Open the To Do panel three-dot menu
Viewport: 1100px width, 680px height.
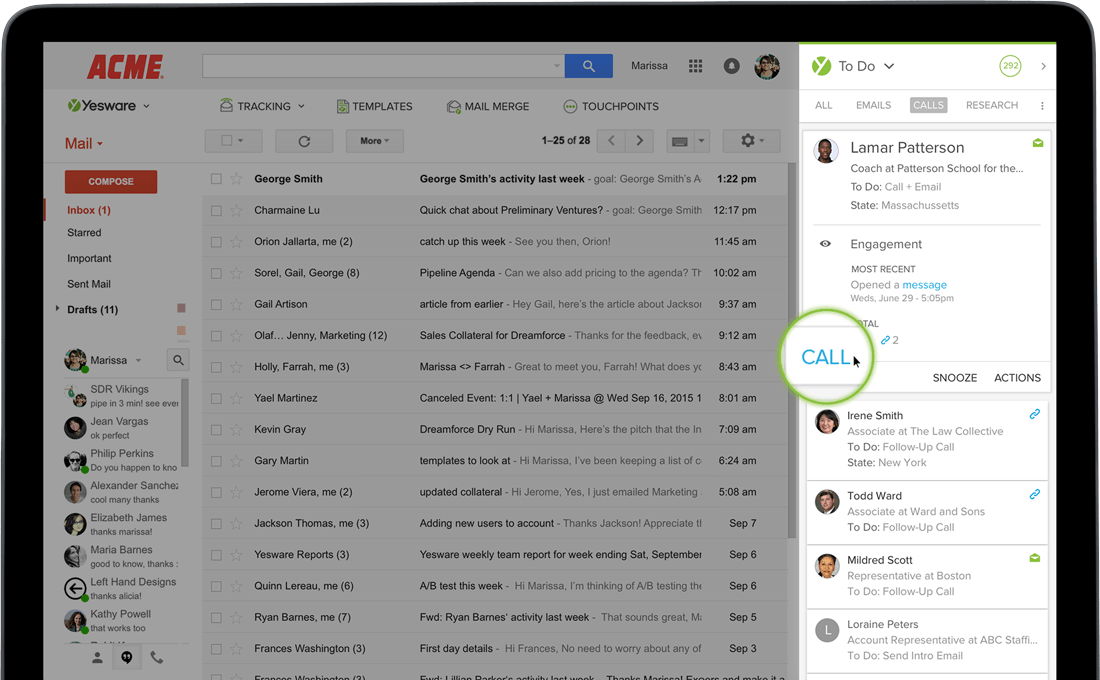coord(1042,105)
